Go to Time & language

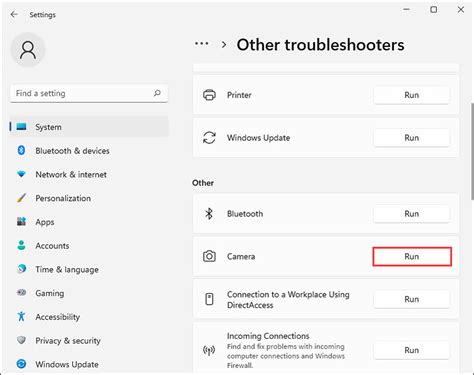[89, 269]
